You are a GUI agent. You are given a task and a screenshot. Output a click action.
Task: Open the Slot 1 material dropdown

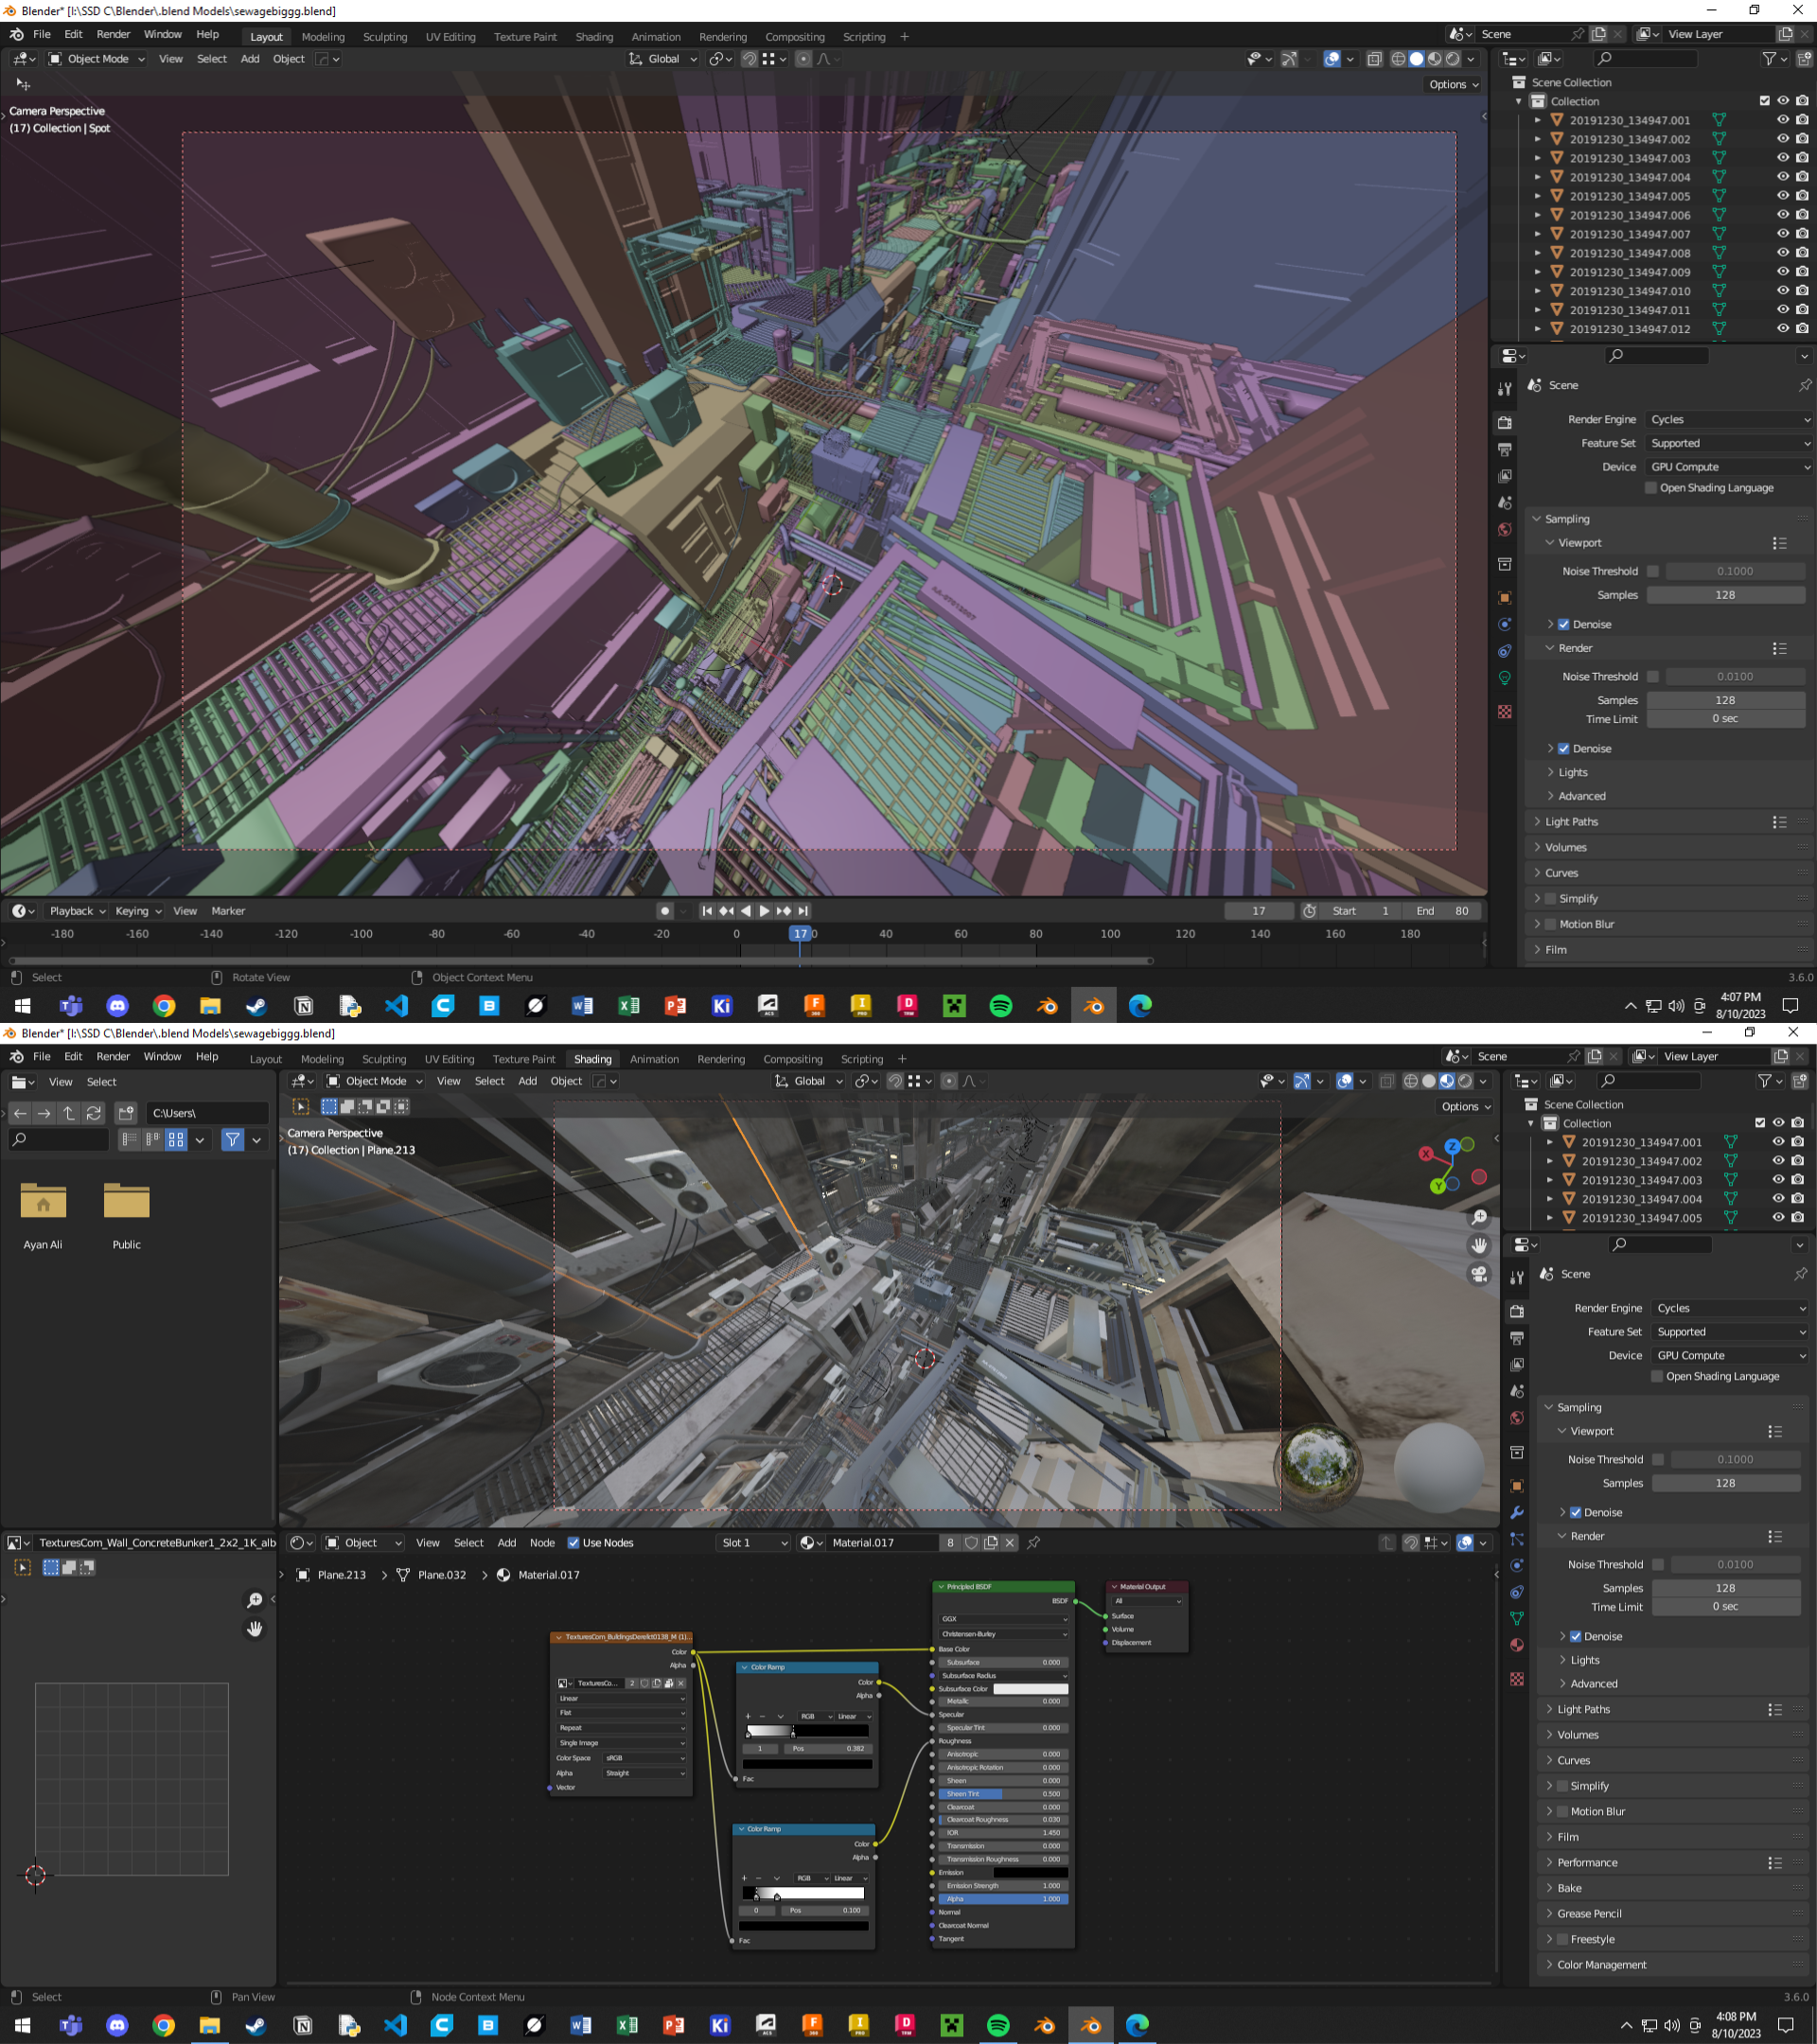click(754, 1543)
